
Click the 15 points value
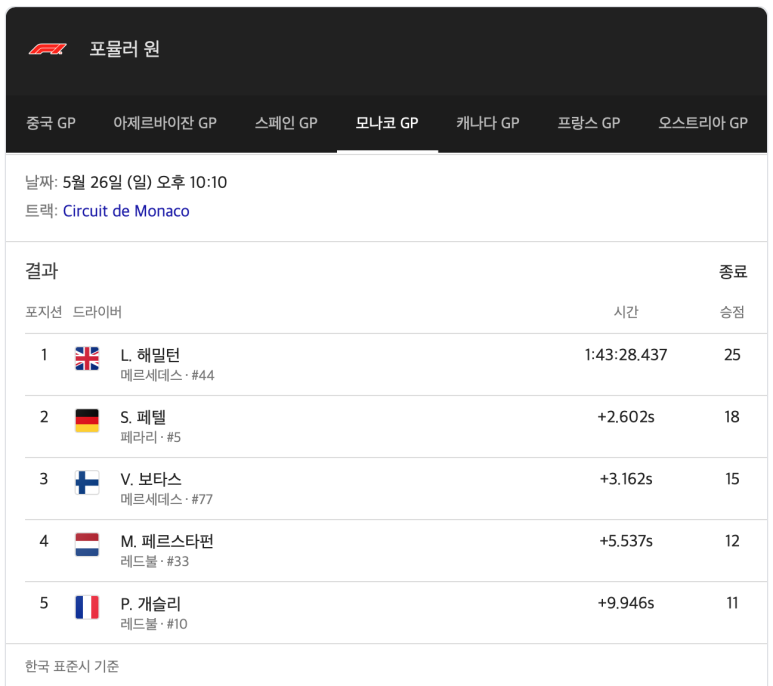point(732,479)
